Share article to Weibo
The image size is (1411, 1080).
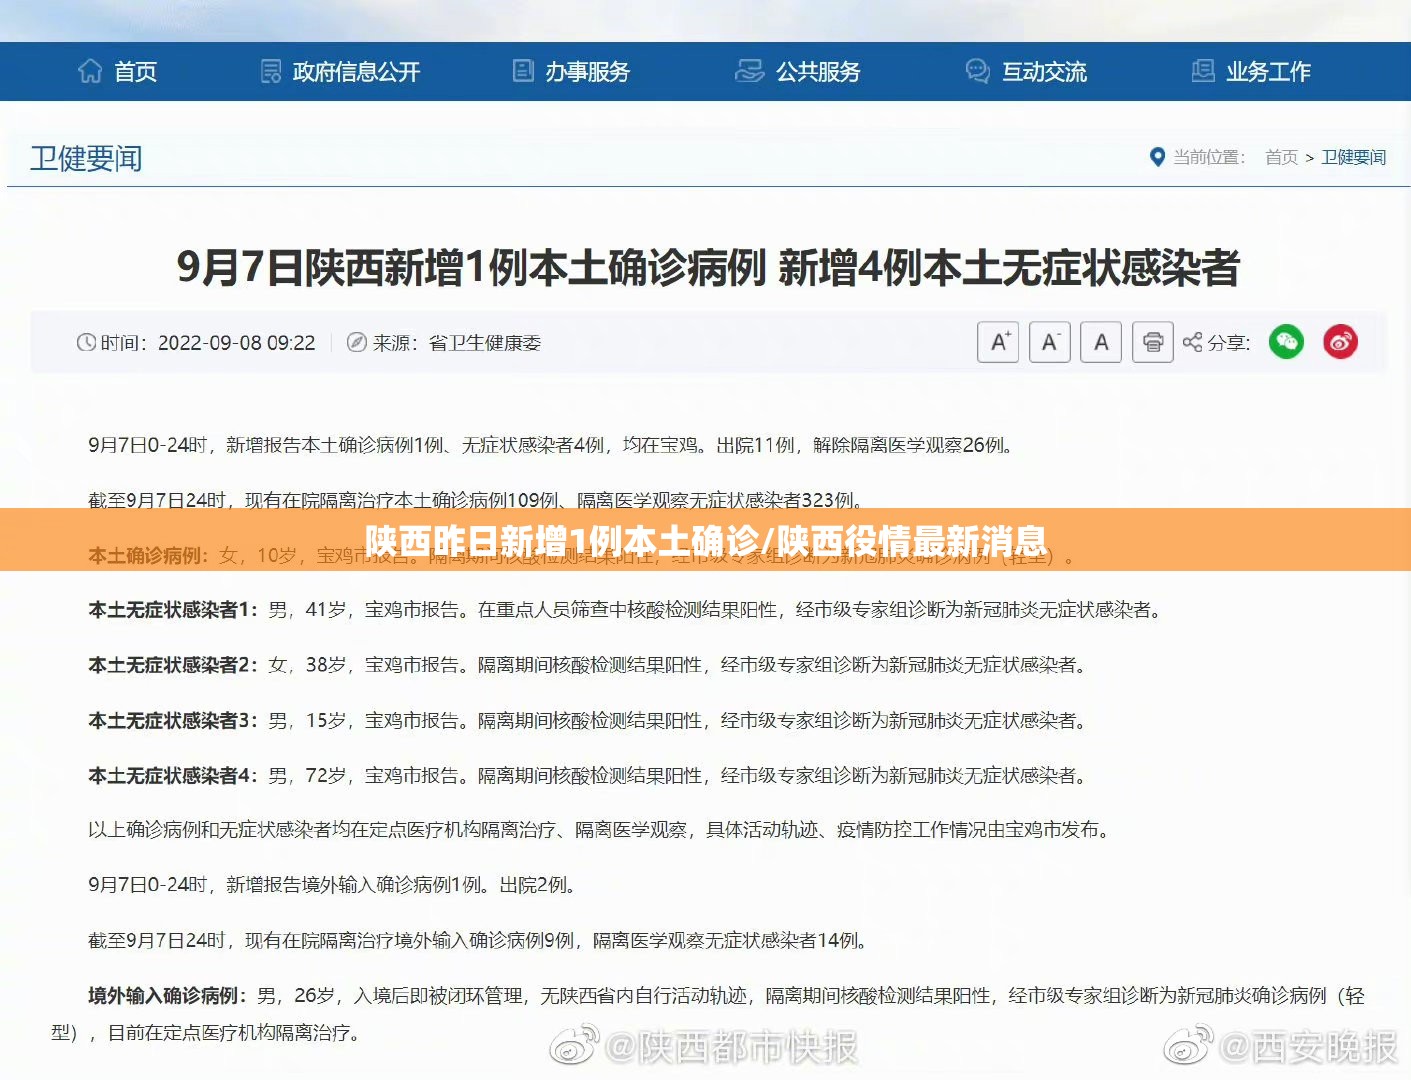click(1340, 342)
